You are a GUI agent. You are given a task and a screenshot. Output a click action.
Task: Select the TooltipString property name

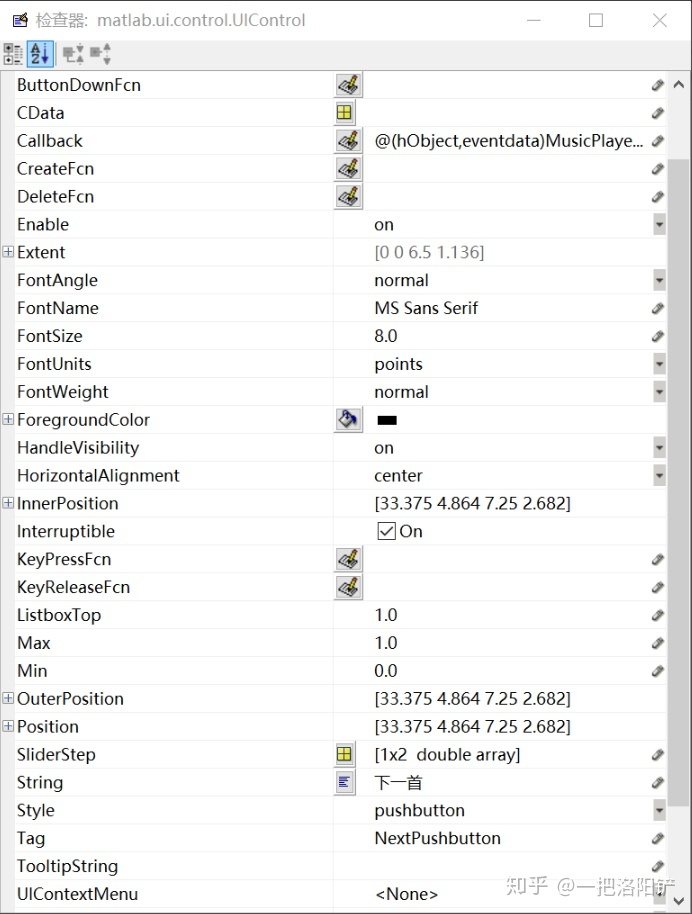pyautogui.click(x=68, y=866)
